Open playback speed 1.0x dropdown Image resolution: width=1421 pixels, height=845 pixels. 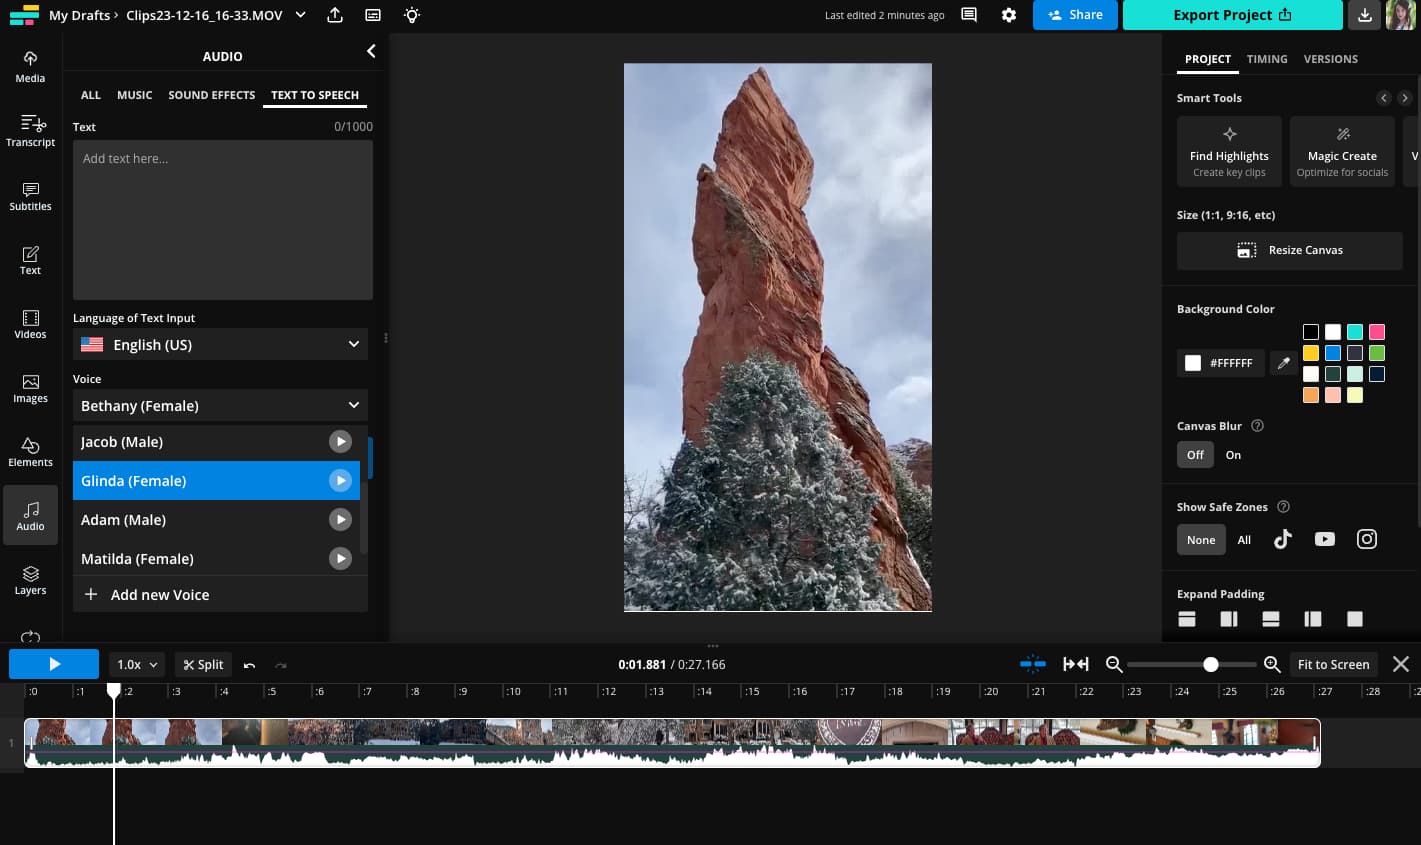click(136, 664)
